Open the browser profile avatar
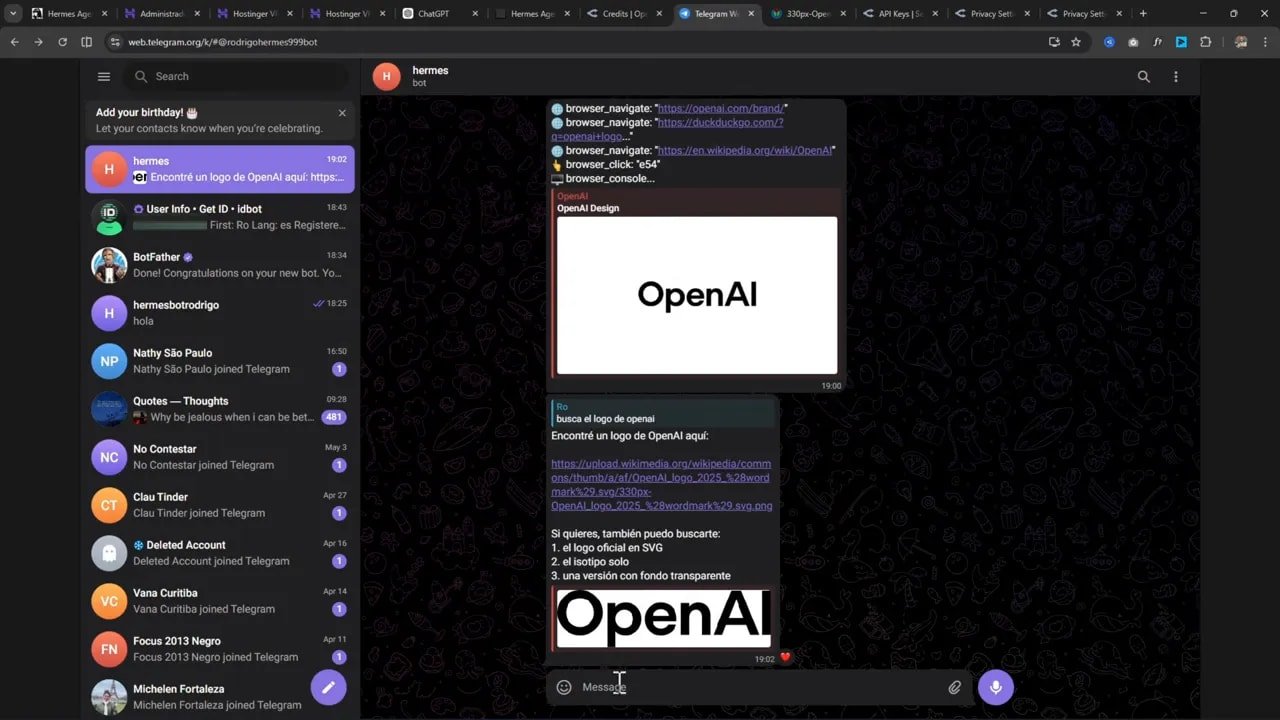Viewport: 1280px width, 720px height. (x=1241, y=42)
